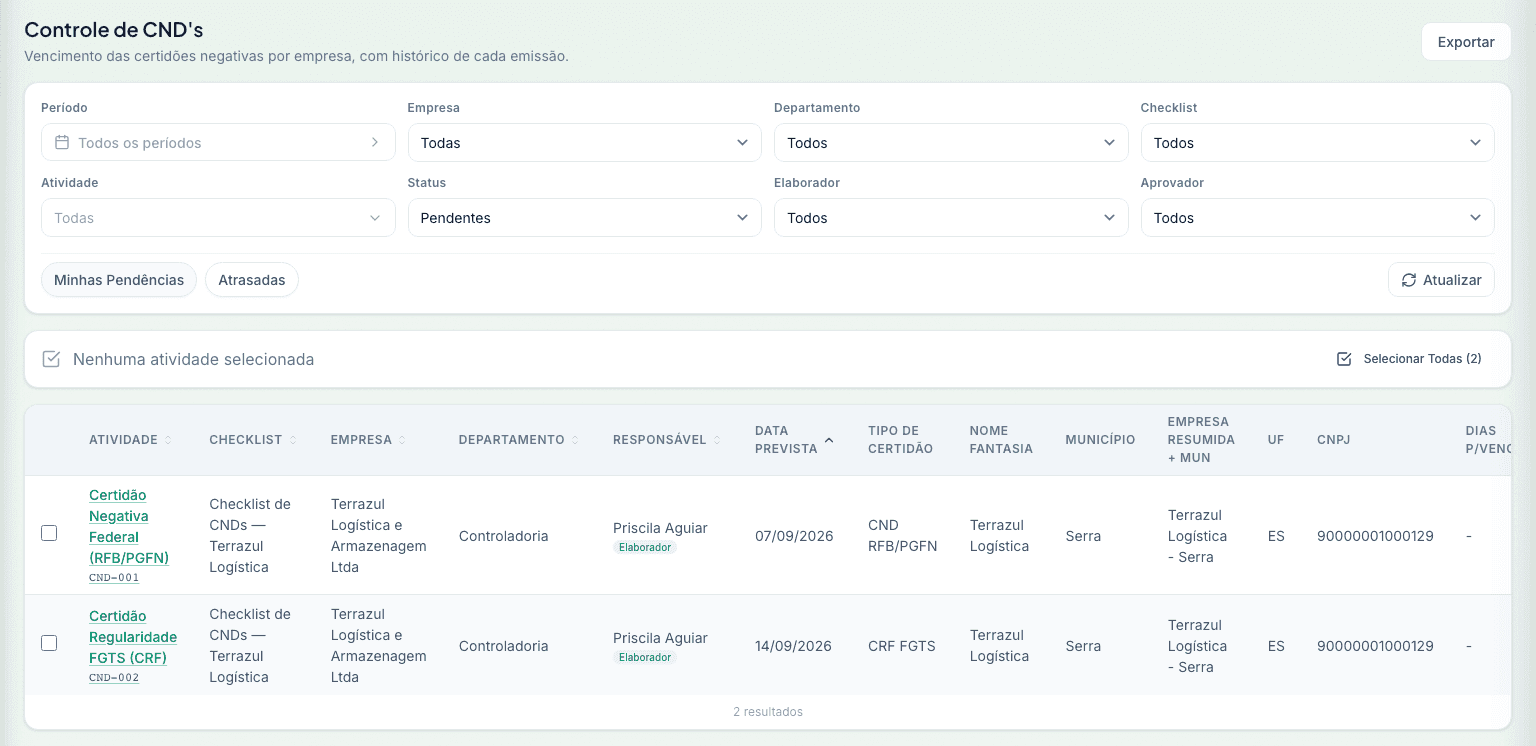Open Certidão Regularidade FGTS (CRF) link
Screen dimensions: 1536x746
click(x=133, y=637)
